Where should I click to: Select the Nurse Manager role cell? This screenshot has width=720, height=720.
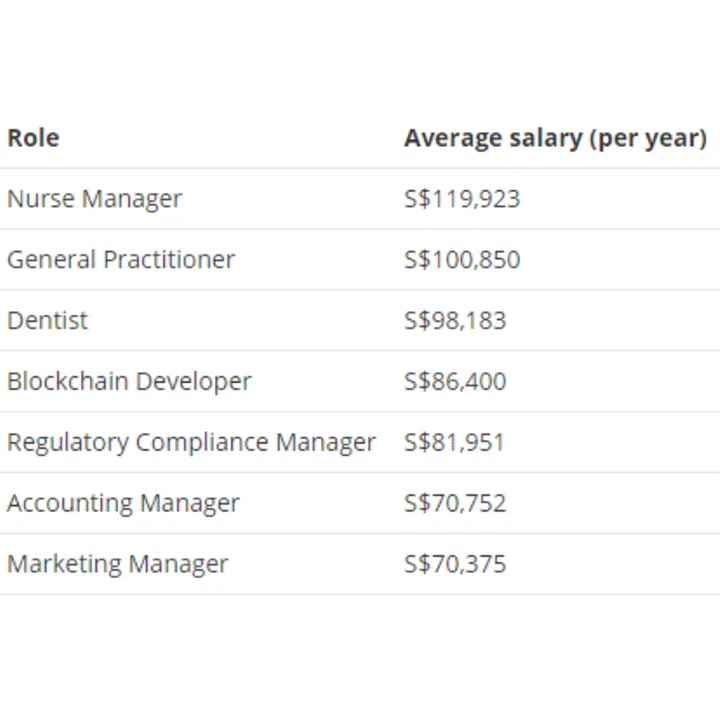[94, 199]
